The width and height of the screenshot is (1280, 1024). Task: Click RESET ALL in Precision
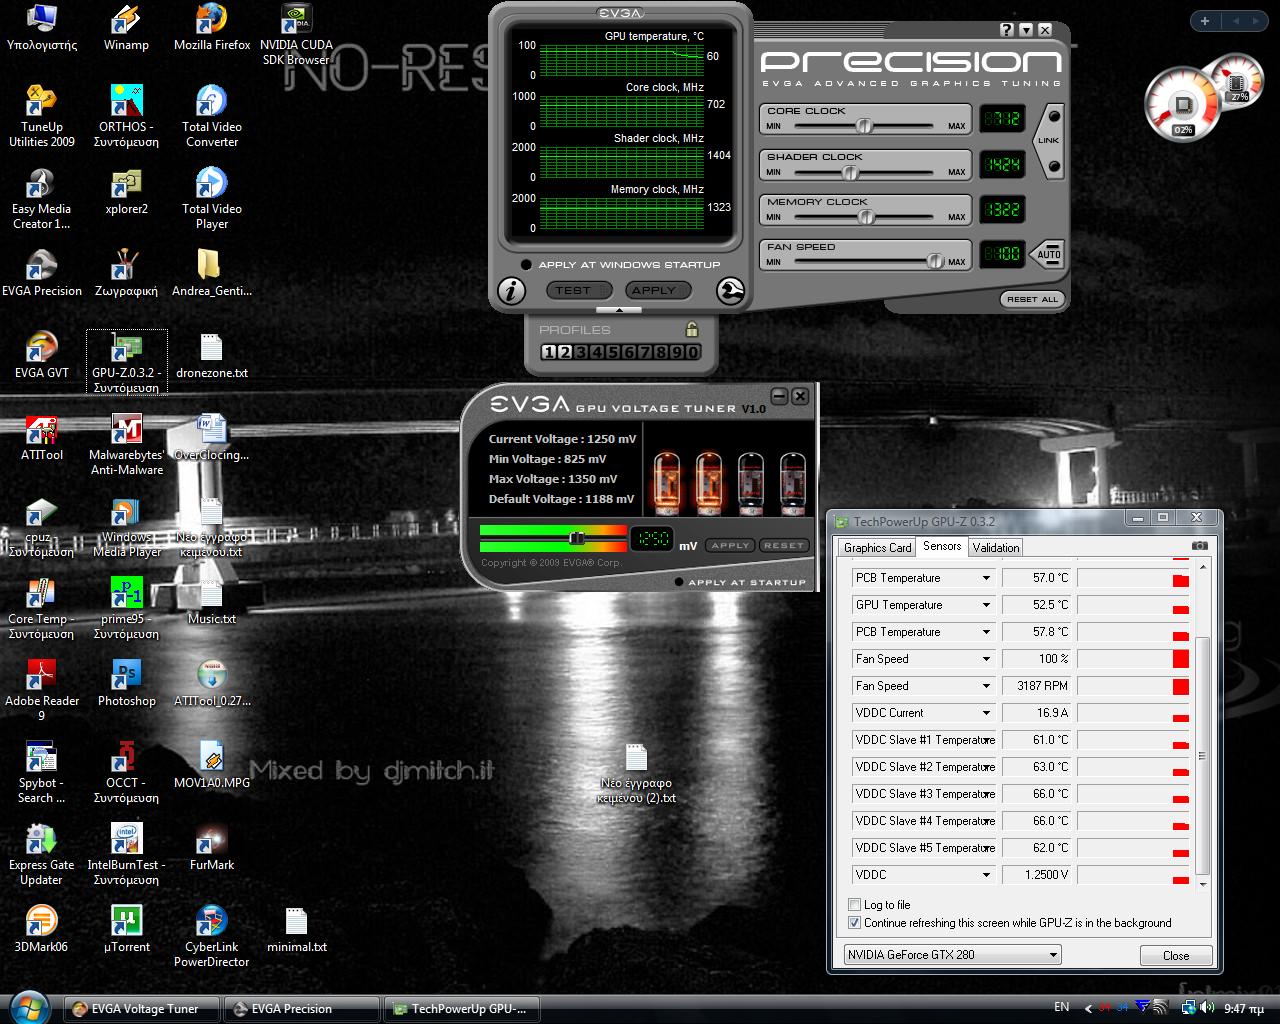pyautogui.click(x=1032, y=299)
